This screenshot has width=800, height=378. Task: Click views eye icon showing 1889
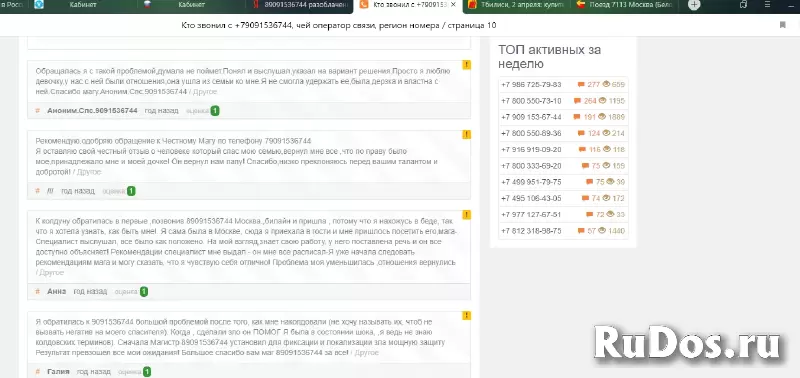(602, 117)
